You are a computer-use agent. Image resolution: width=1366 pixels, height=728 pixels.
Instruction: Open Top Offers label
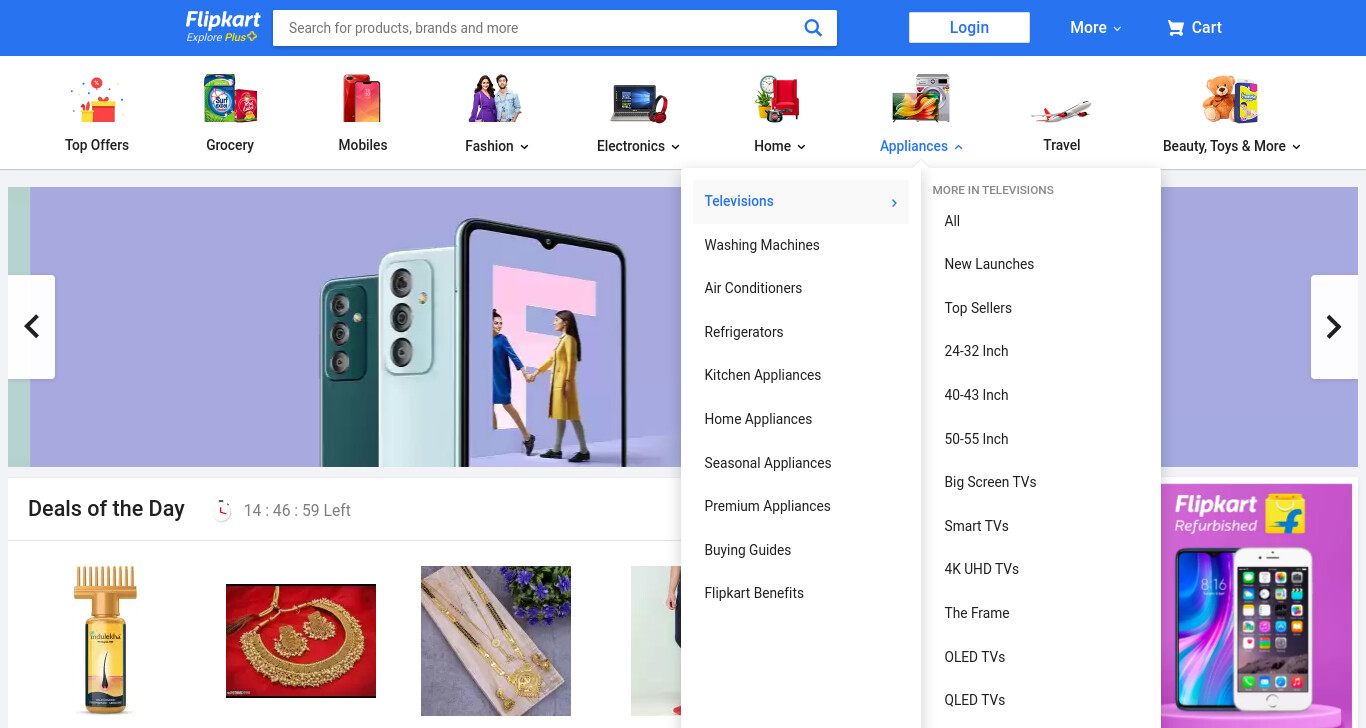(x=97, y=145)
